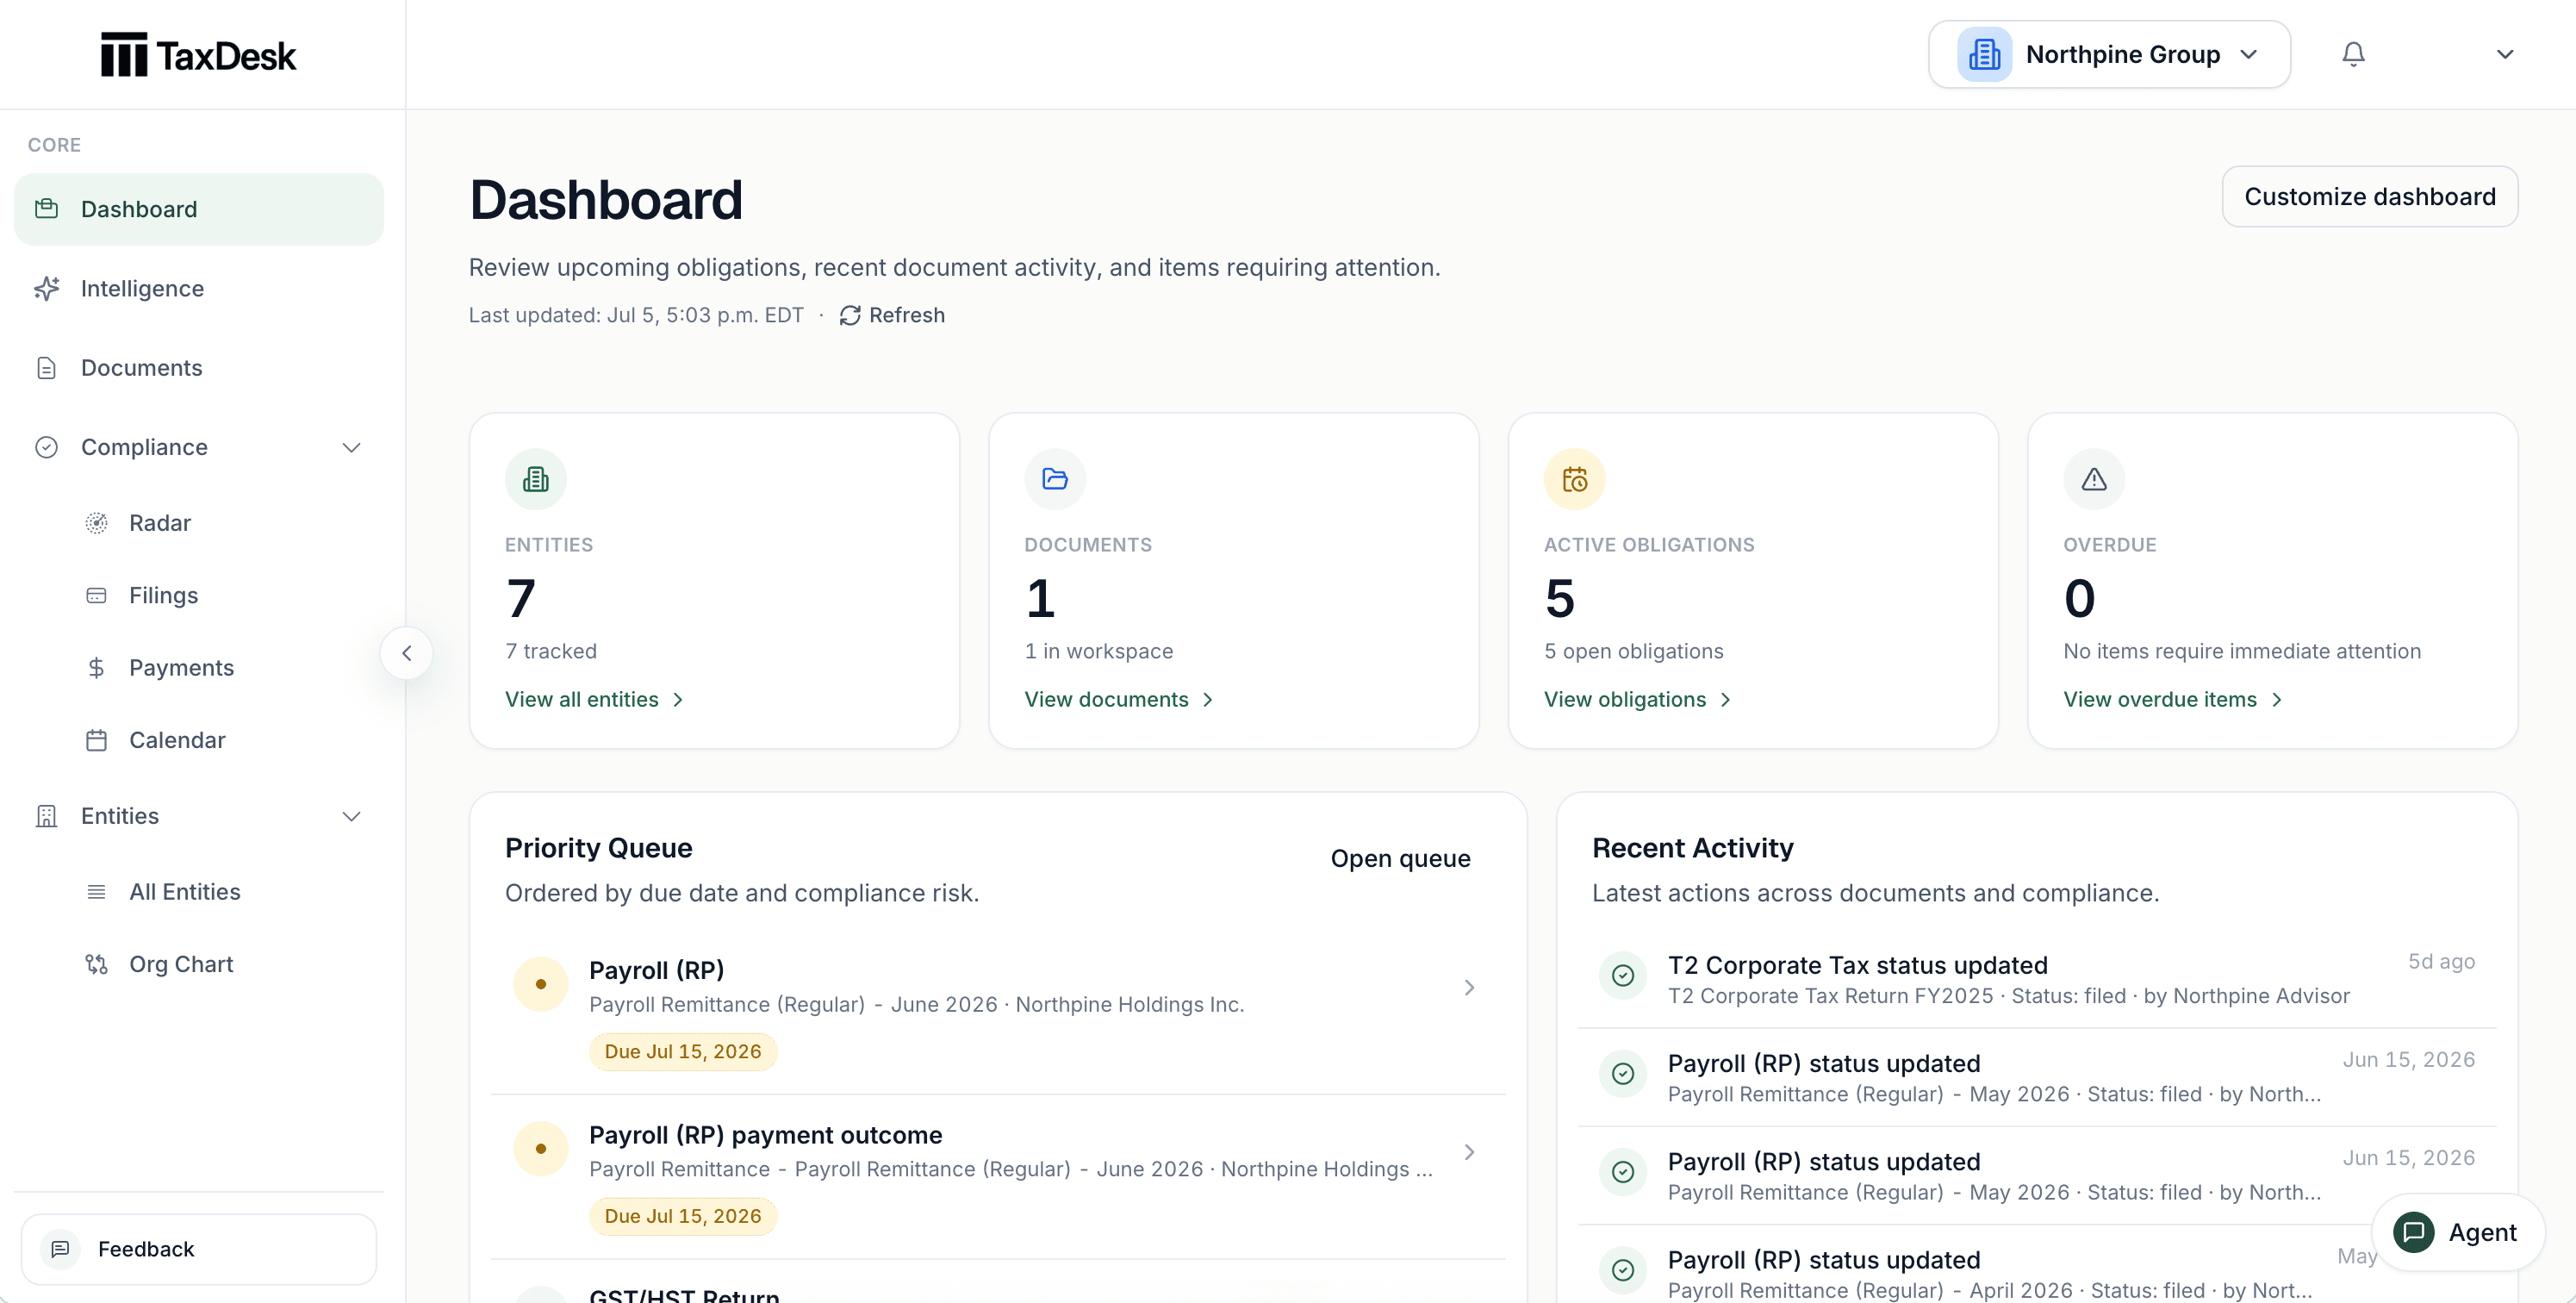2576x1303 pixels.
Task: Click Due Jul 15, 2026 badge on payment outcome
Action: 683,1216
